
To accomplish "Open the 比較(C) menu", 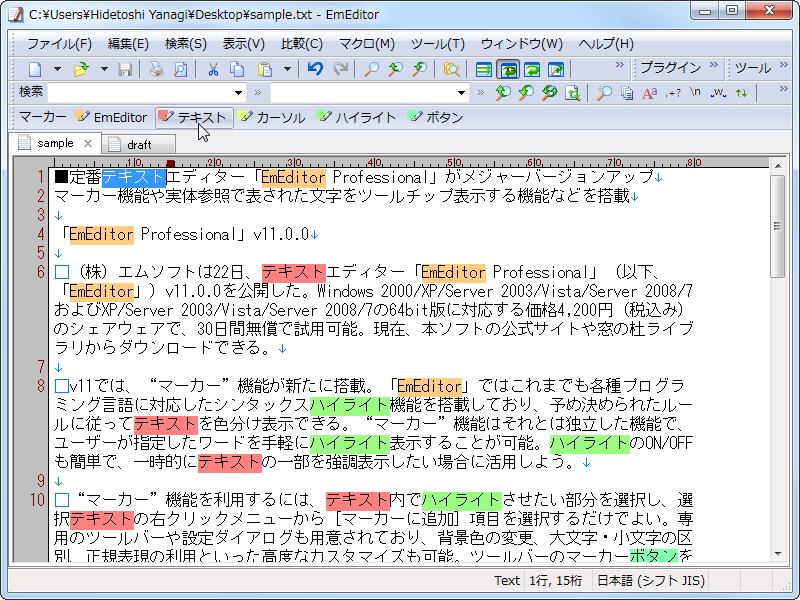I will 302,44.
